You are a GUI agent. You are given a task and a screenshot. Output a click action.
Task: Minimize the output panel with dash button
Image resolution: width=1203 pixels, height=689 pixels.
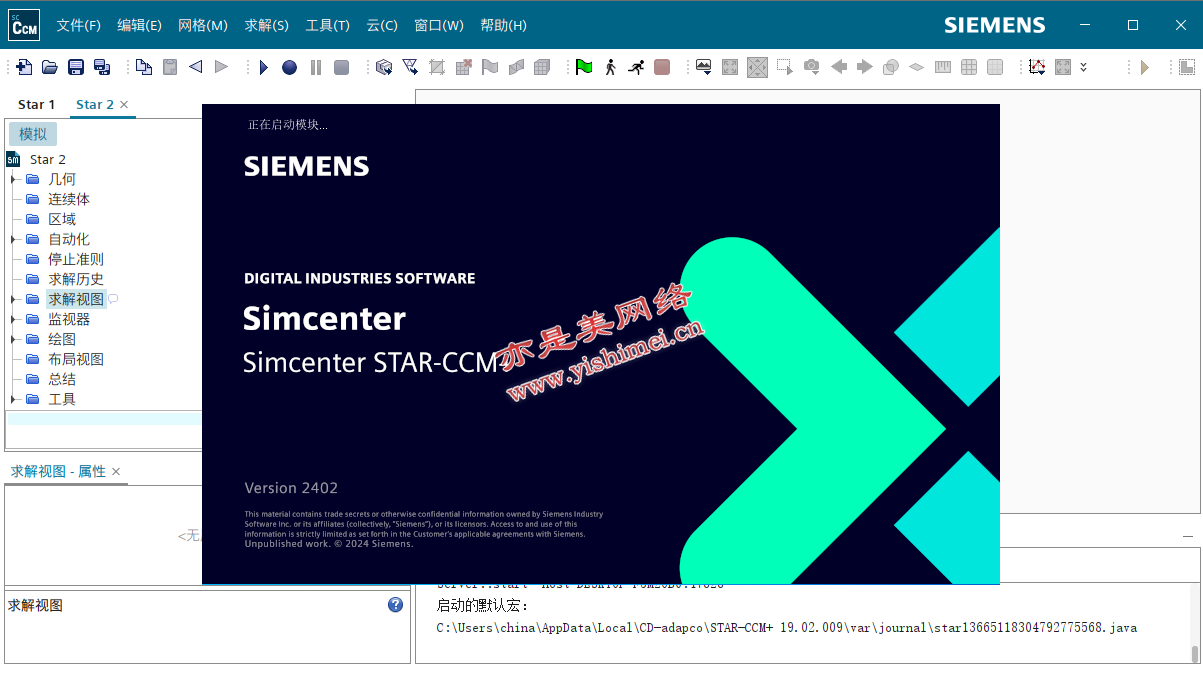[x=1188, y=536]
